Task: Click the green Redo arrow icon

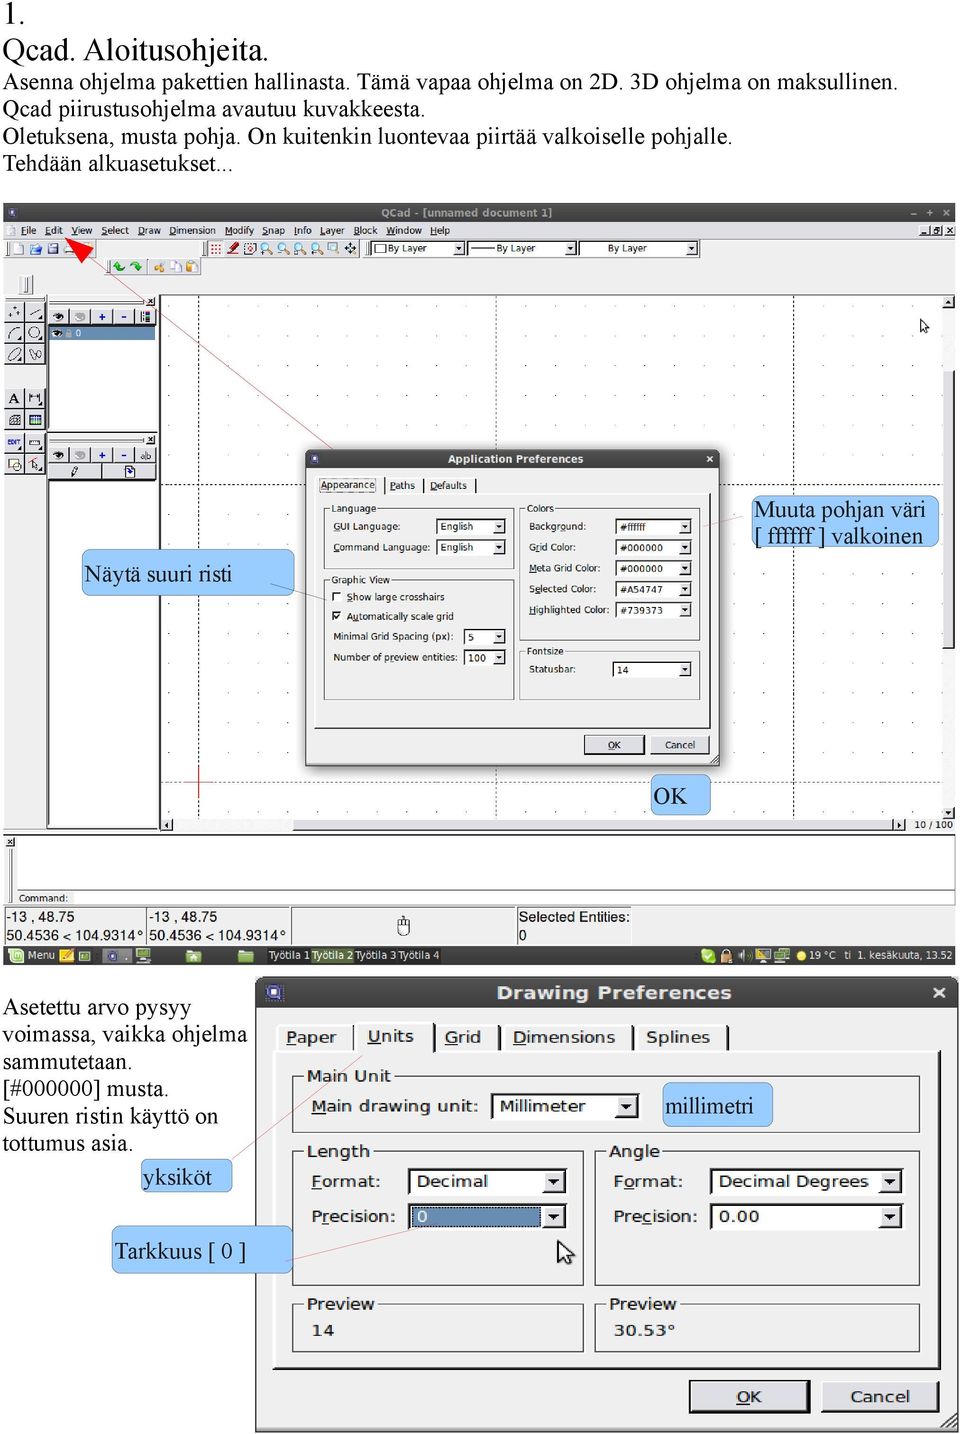Action: (136, 267)
